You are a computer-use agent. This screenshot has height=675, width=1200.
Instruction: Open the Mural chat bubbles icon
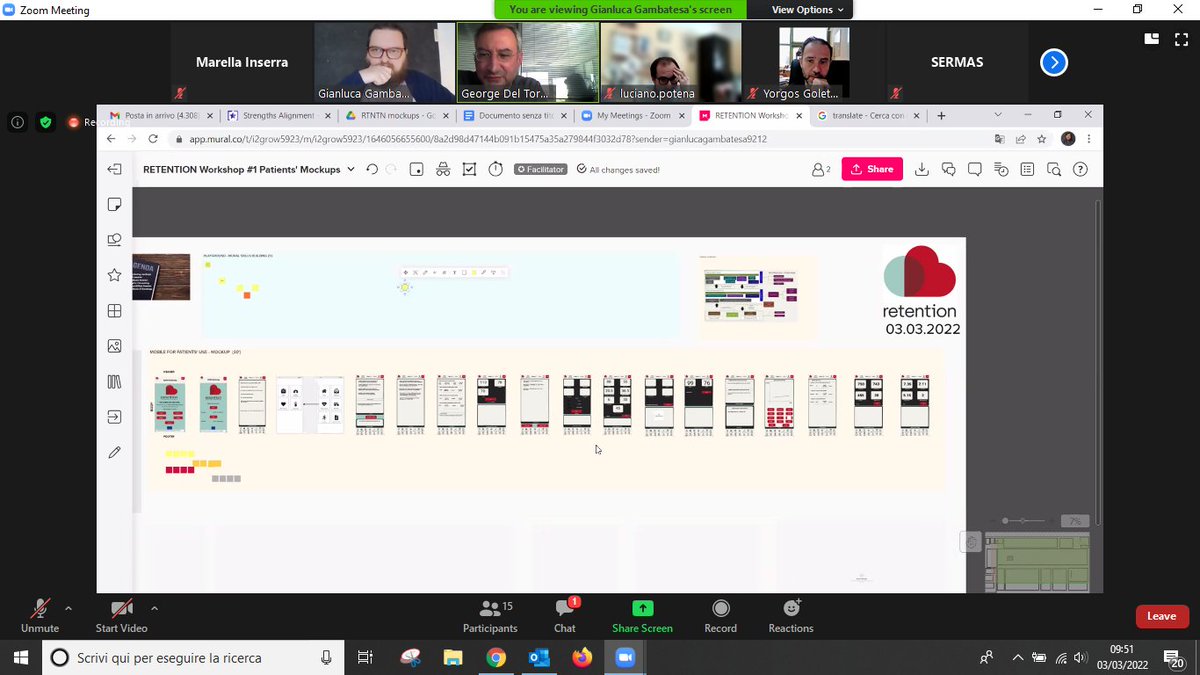pyautogui.click(x=948, y=169)
